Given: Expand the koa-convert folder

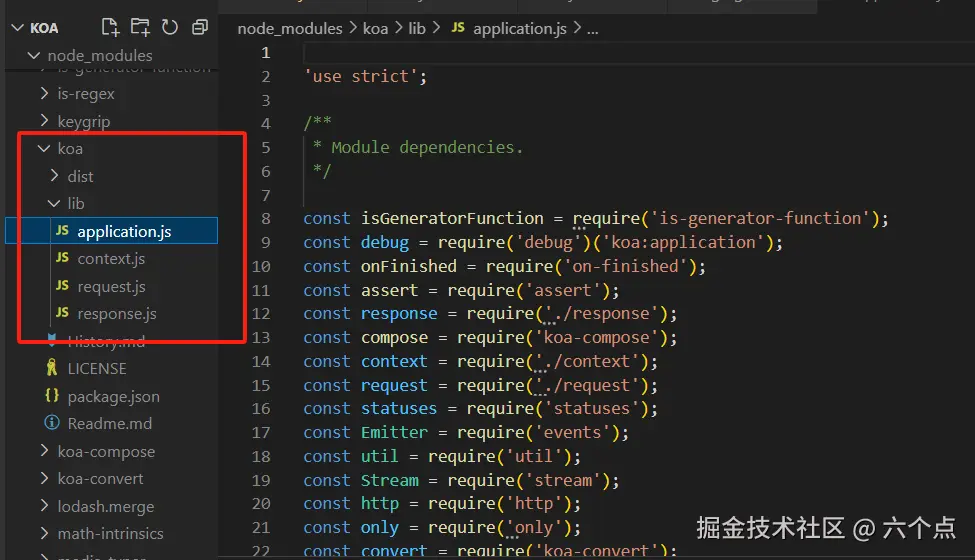Looking at the screenshot, I should point(44,479).
